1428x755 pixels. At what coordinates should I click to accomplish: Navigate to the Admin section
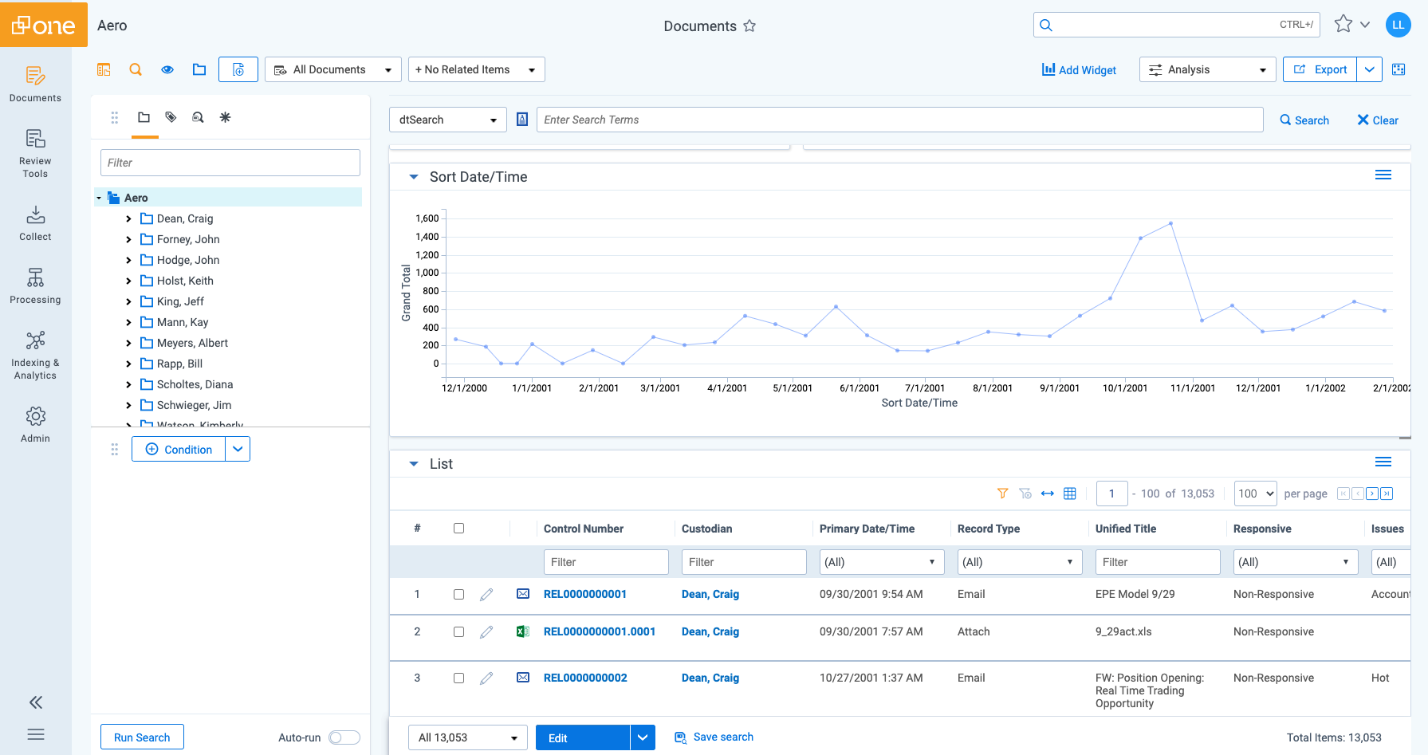35,422
